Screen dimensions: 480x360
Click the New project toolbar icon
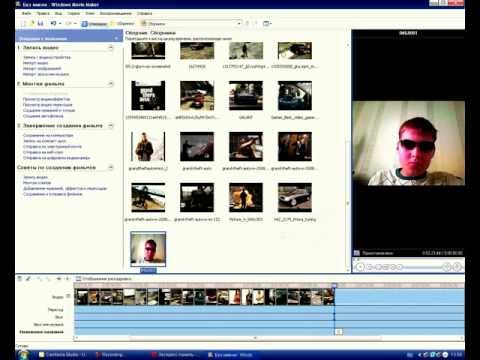tap(24, 23)
